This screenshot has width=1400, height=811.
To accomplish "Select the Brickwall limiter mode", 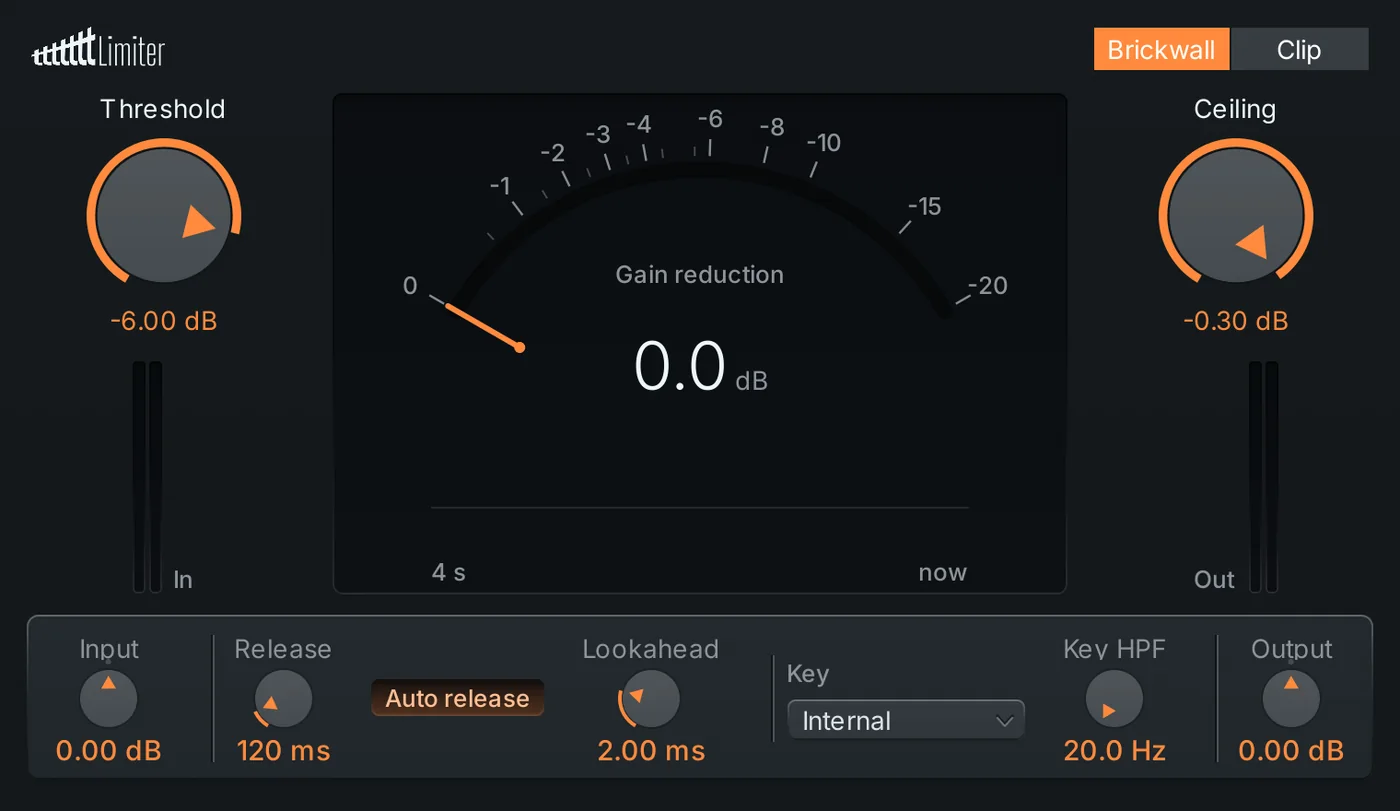I will click(1161, 50).
